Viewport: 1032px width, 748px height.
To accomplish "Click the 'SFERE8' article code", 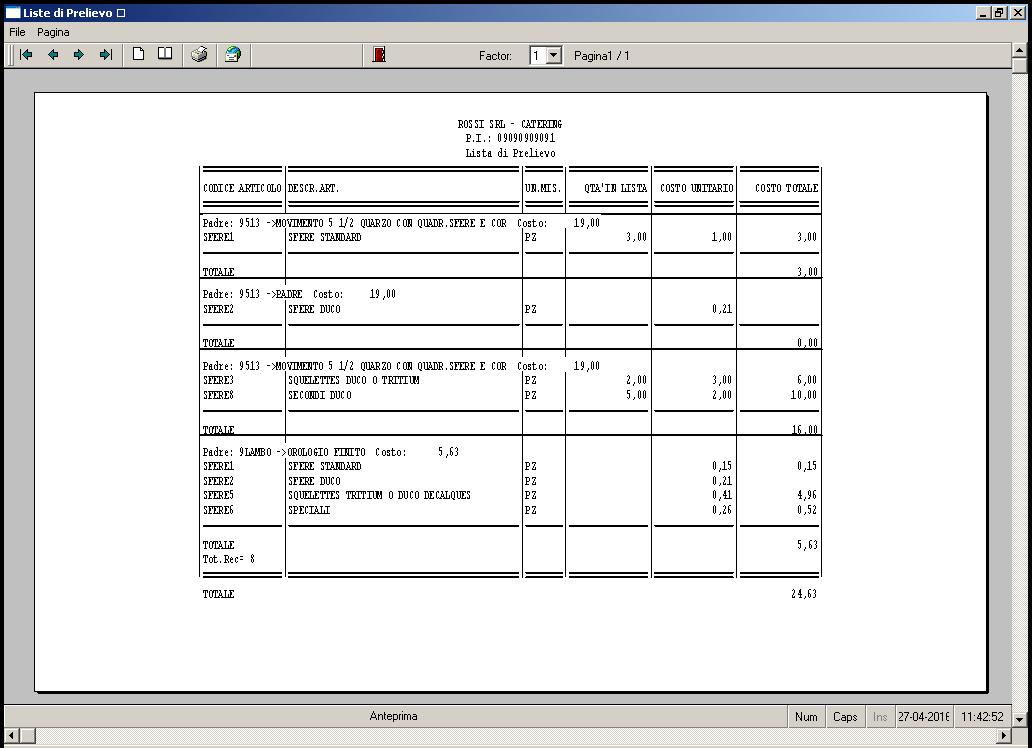I will click(219, 395).
